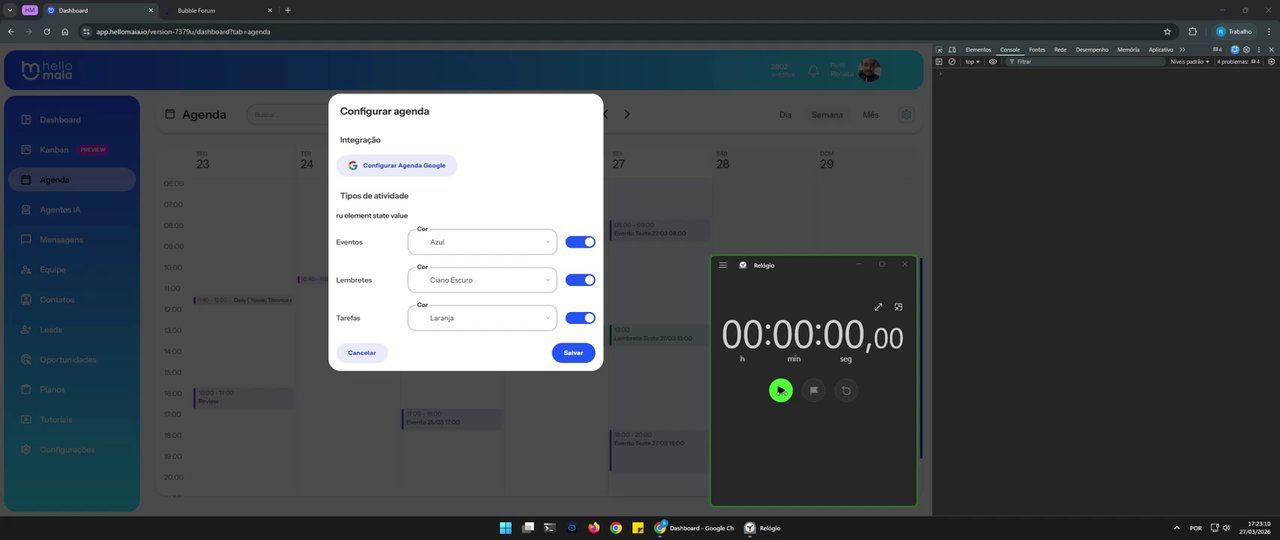Open Contatos in the sidebar
Screen dimensions: 1280x540
72,300
